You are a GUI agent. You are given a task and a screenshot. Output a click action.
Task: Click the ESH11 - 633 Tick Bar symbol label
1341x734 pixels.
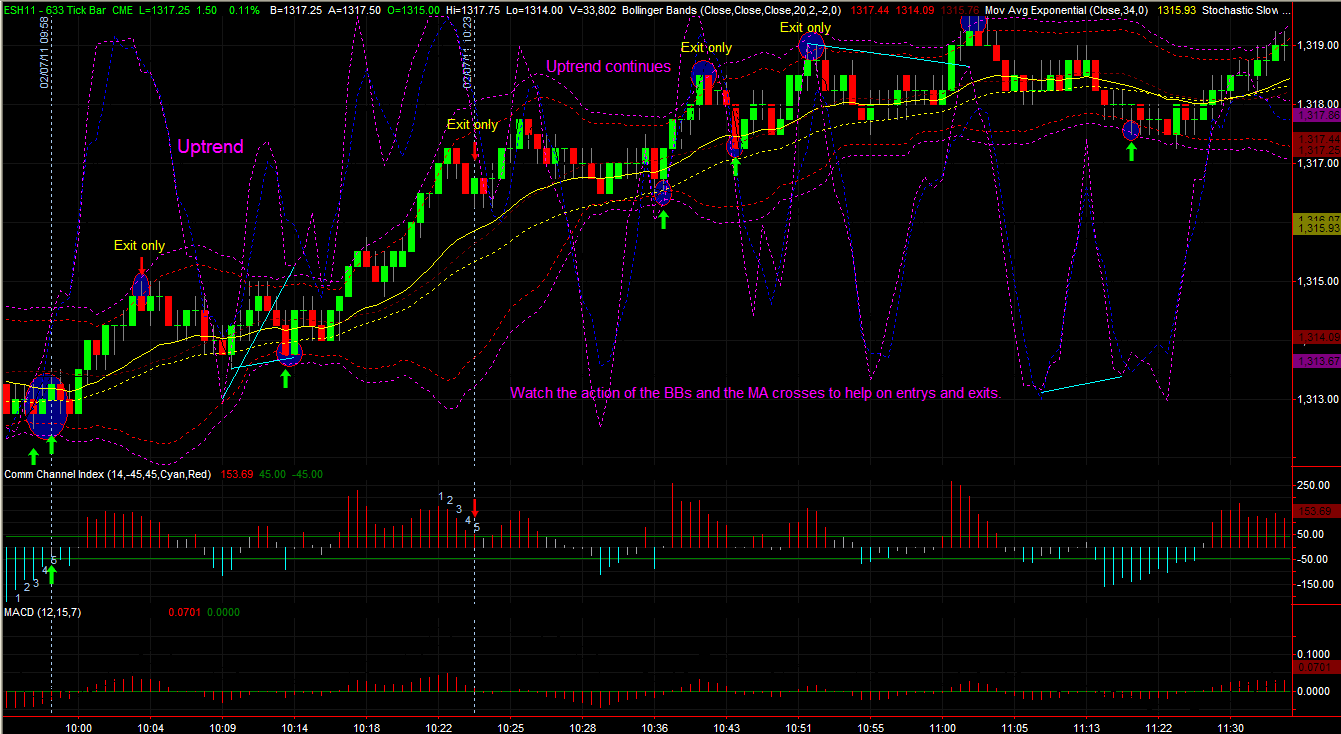[55, 10]
